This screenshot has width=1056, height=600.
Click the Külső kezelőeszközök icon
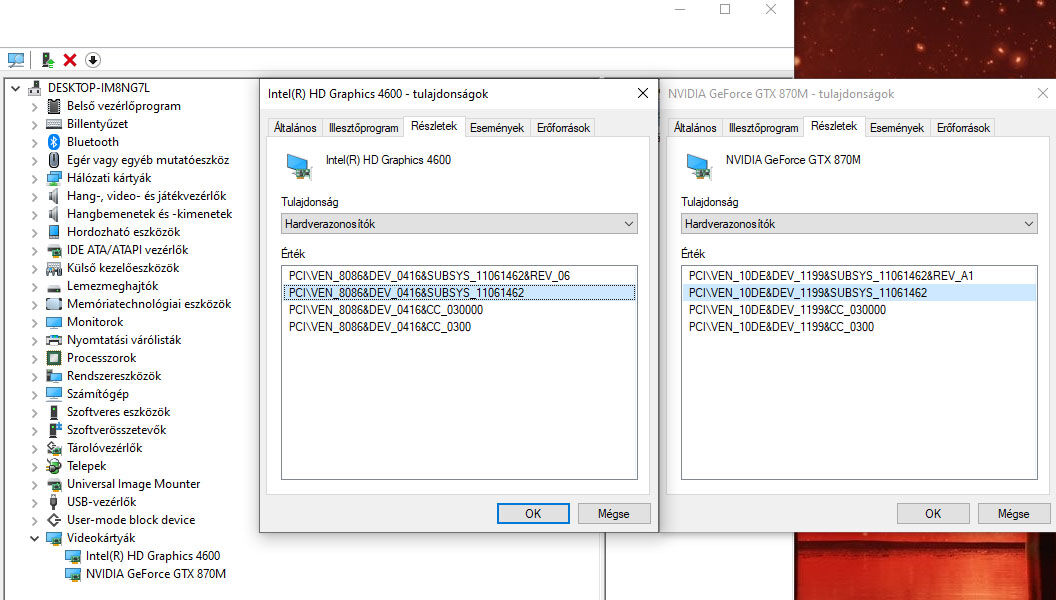pos(54,268)
